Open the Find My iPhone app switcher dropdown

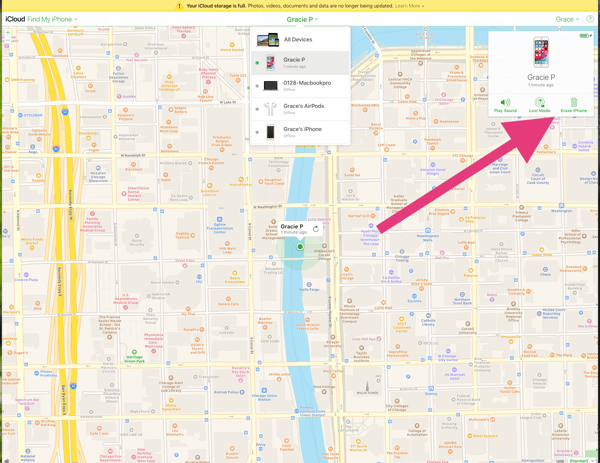pyautogui.click(x=52, y=19)
